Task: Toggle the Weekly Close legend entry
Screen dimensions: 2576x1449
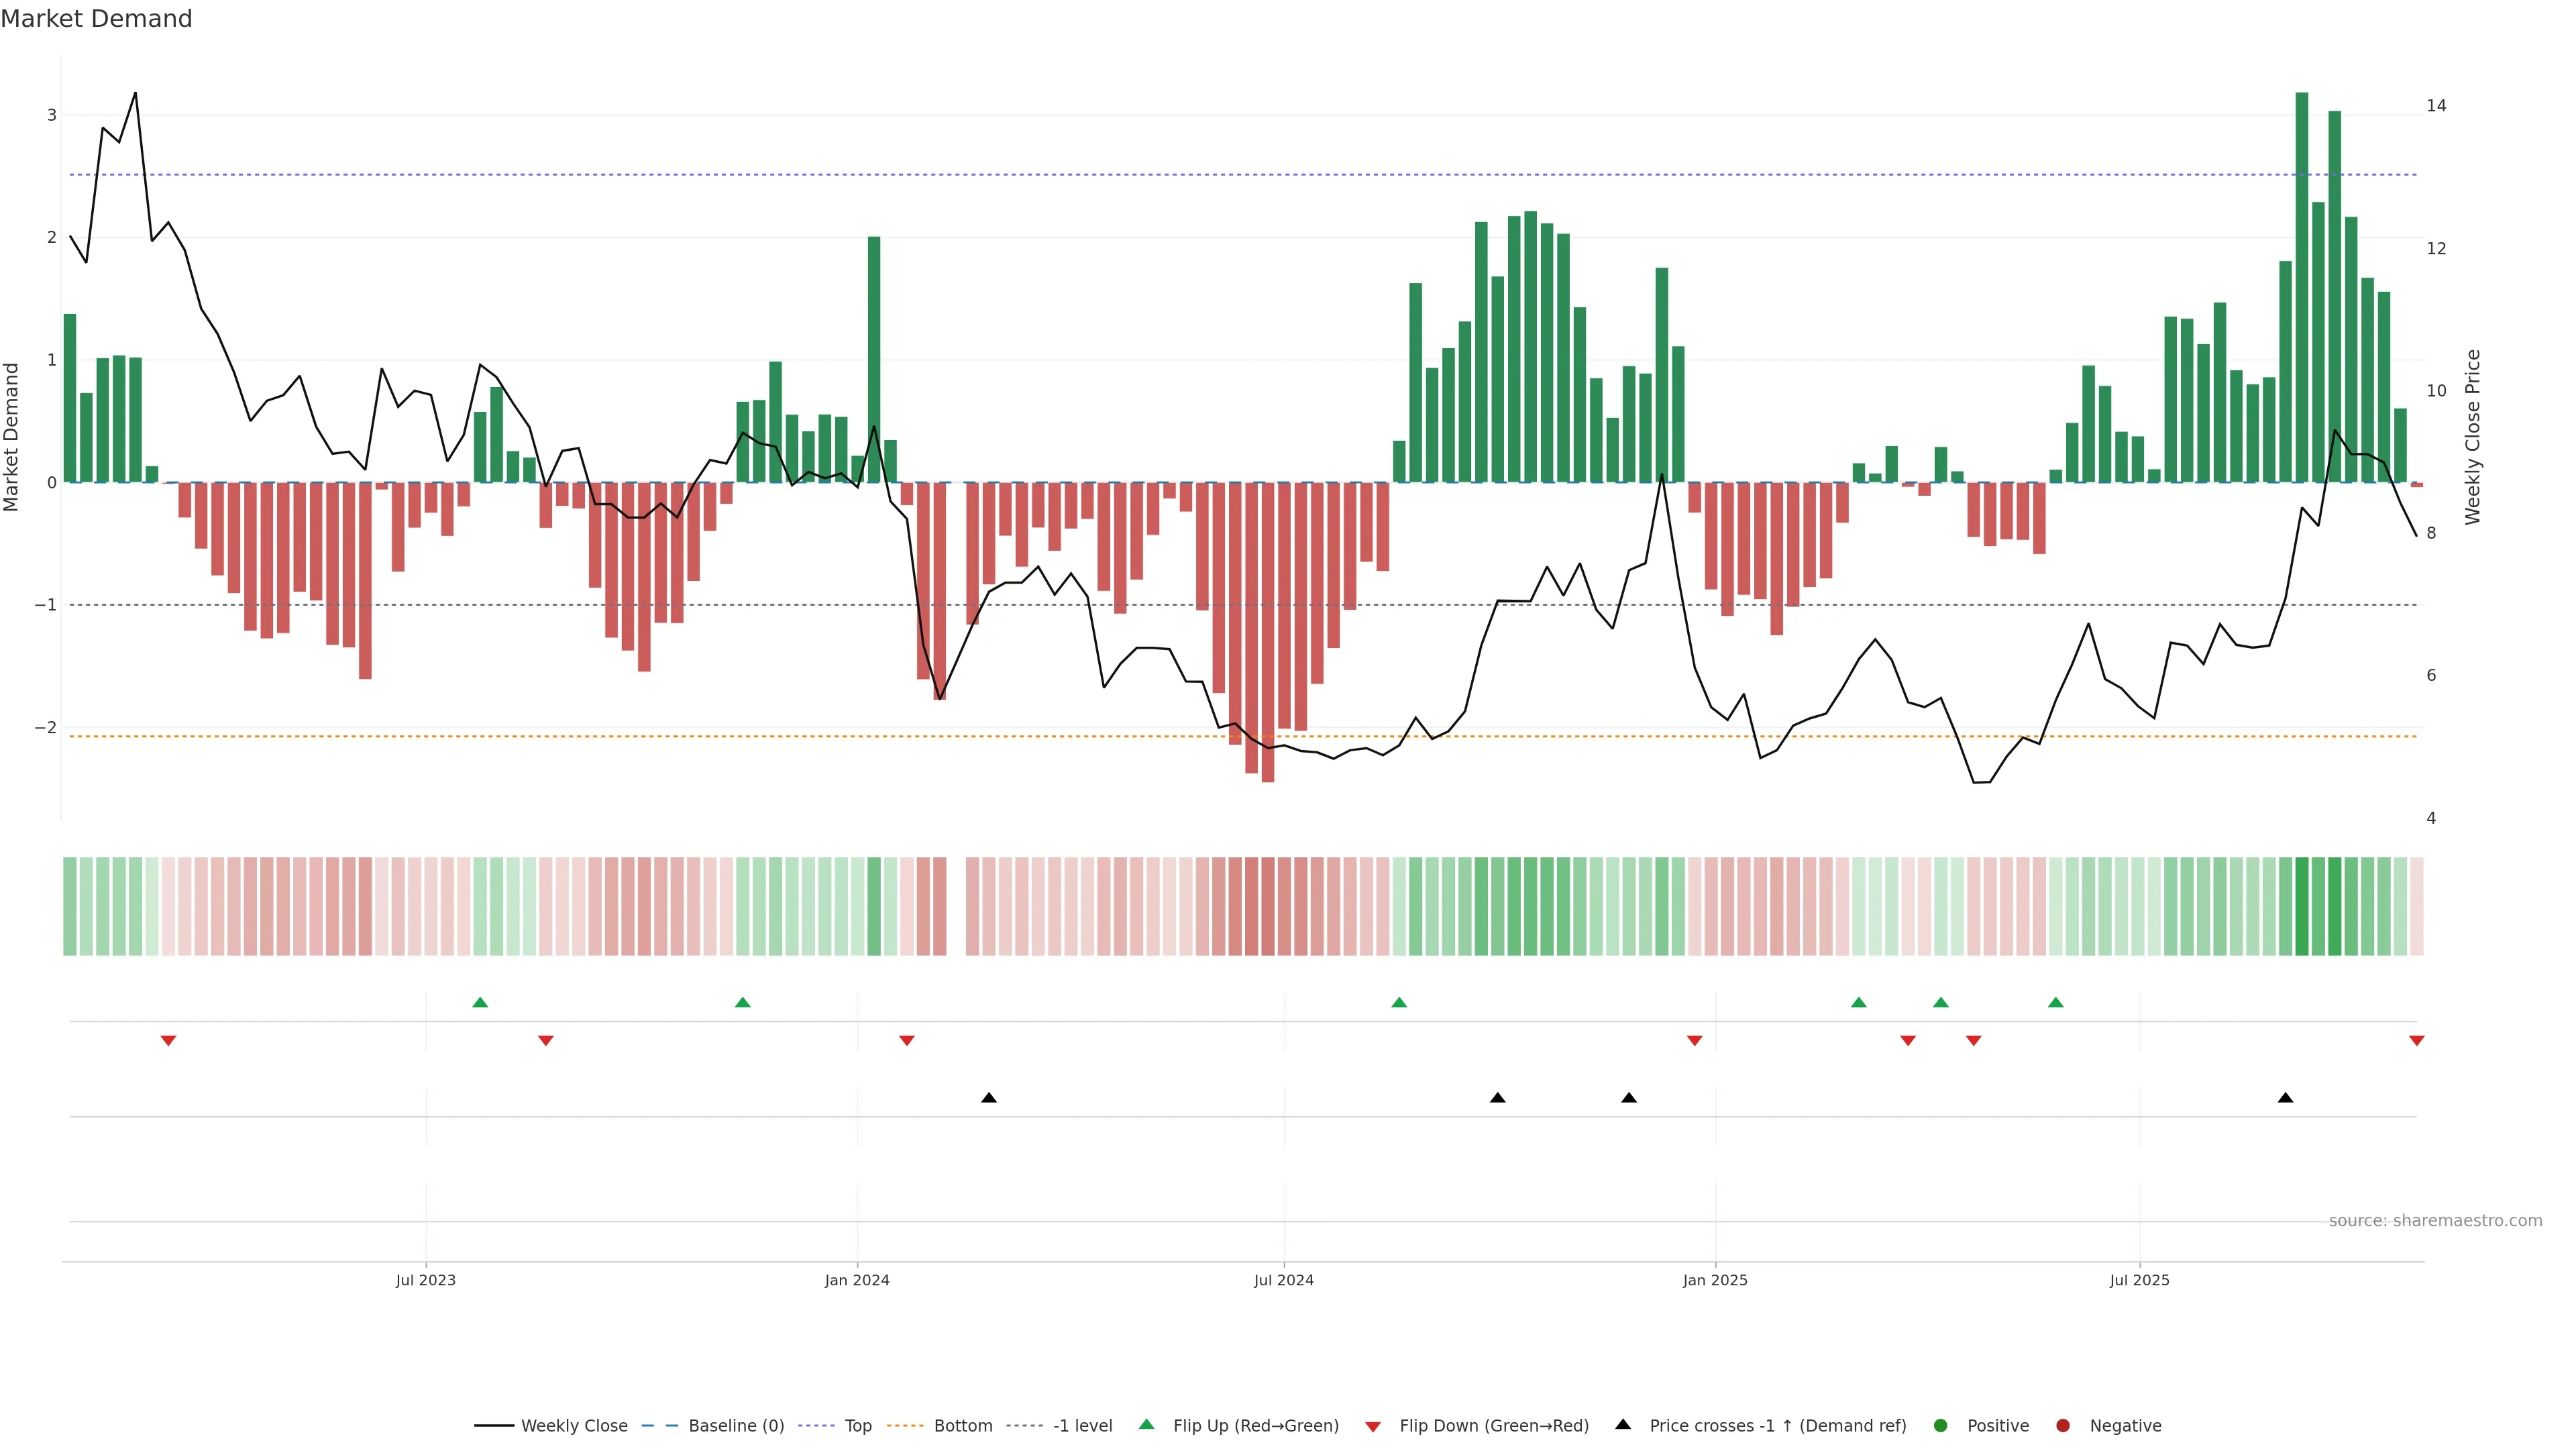Action: pyautogui.click(x=573, y=1426)
